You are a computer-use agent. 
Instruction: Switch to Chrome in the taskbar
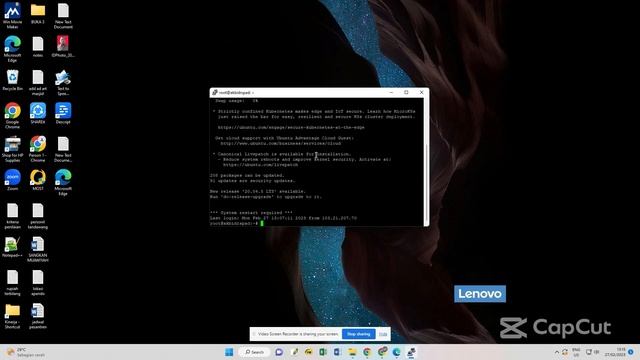[367, 352]
